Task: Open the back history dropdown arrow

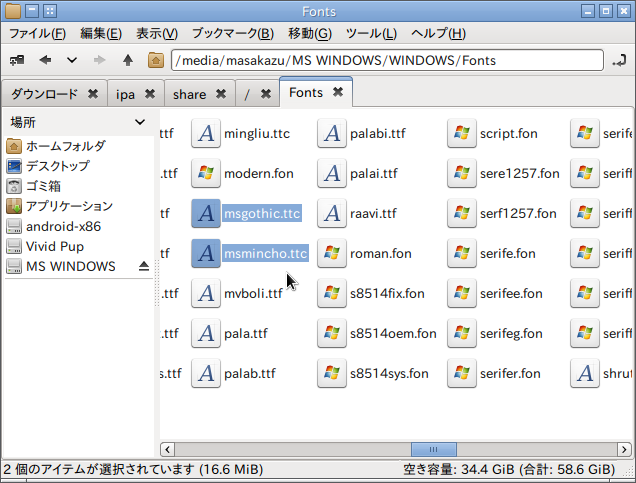Action: click(72, 60)
